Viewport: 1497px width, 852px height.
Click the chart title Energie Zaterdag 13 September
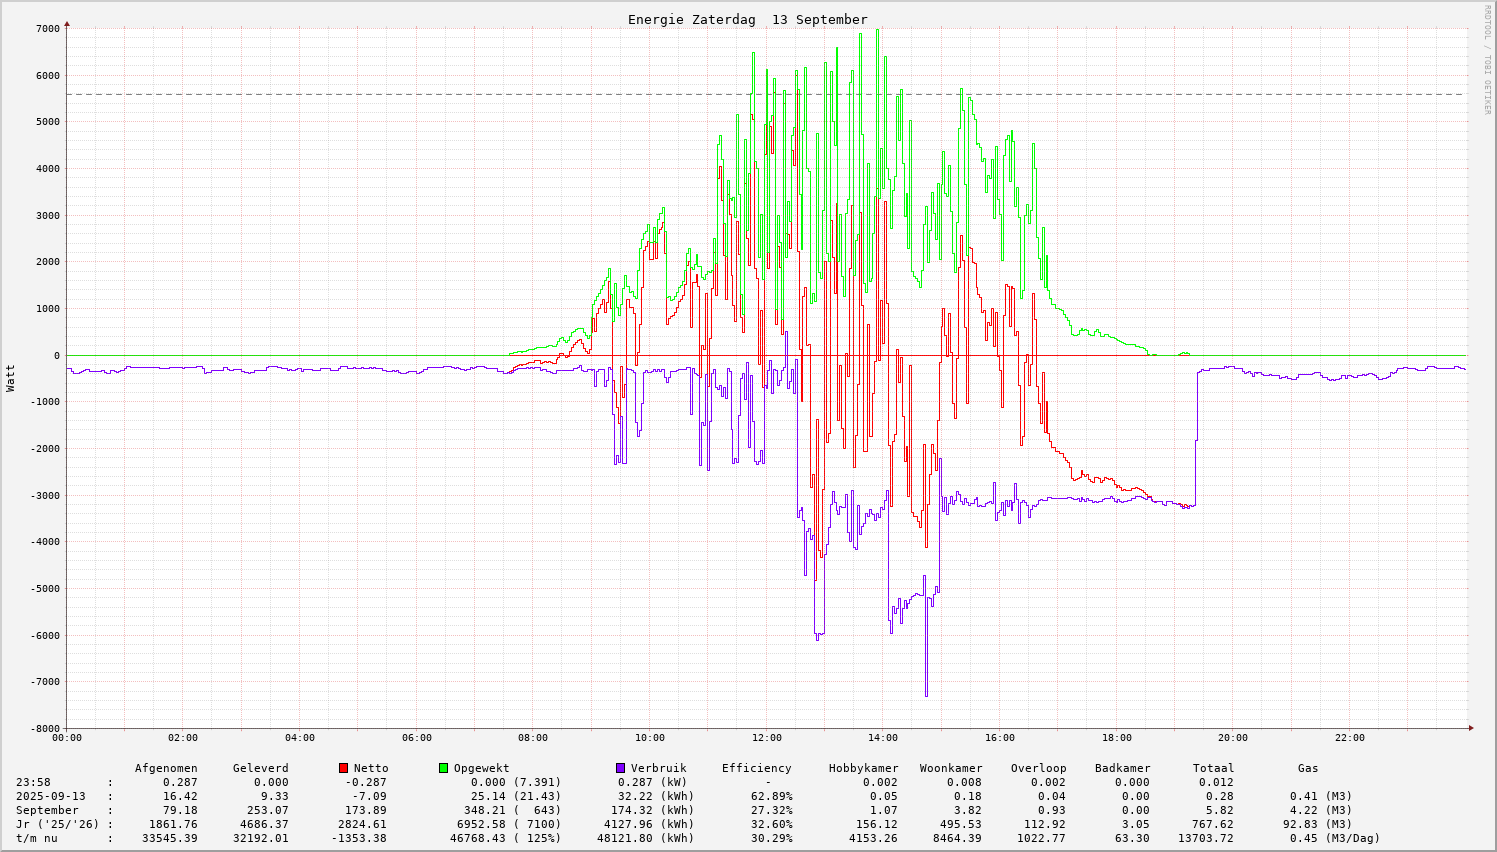pos(747,20)
